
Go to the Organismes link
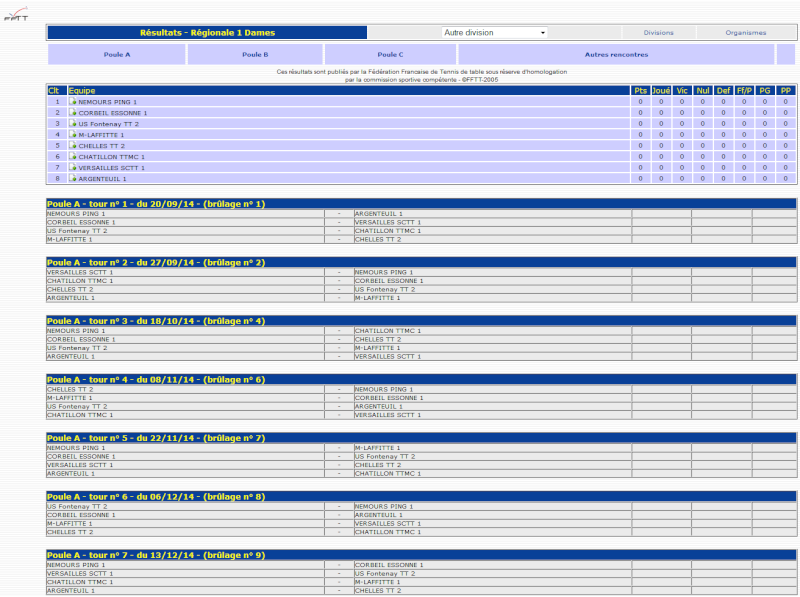click(746, 33)
